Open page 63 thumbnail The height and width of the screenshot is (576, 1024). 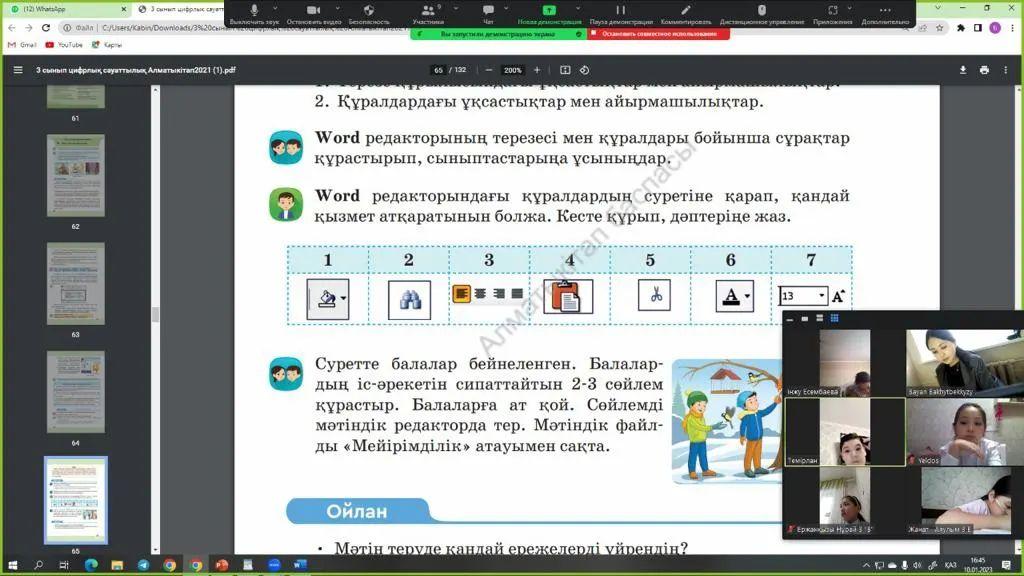(76, 283)
